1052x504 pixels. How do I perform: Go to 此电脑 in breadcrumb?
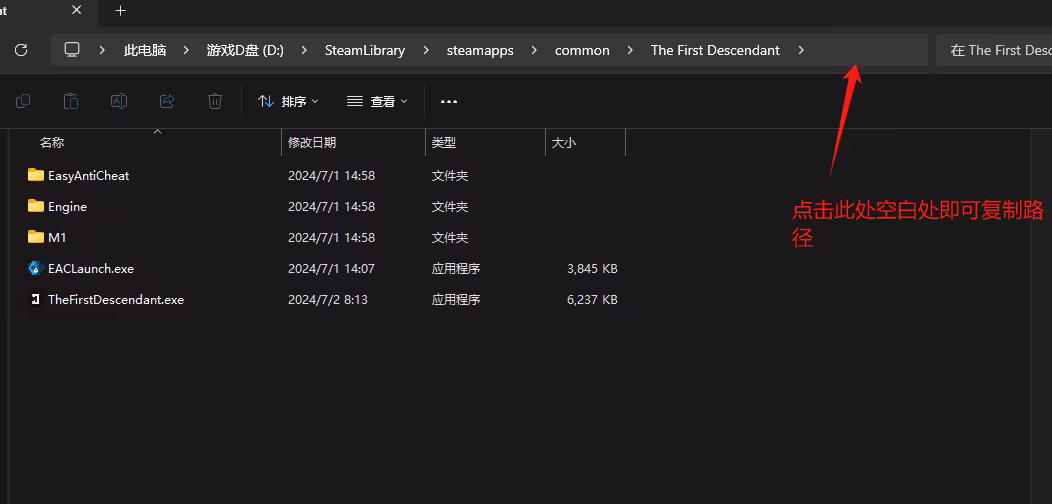(x=145, y=50)
